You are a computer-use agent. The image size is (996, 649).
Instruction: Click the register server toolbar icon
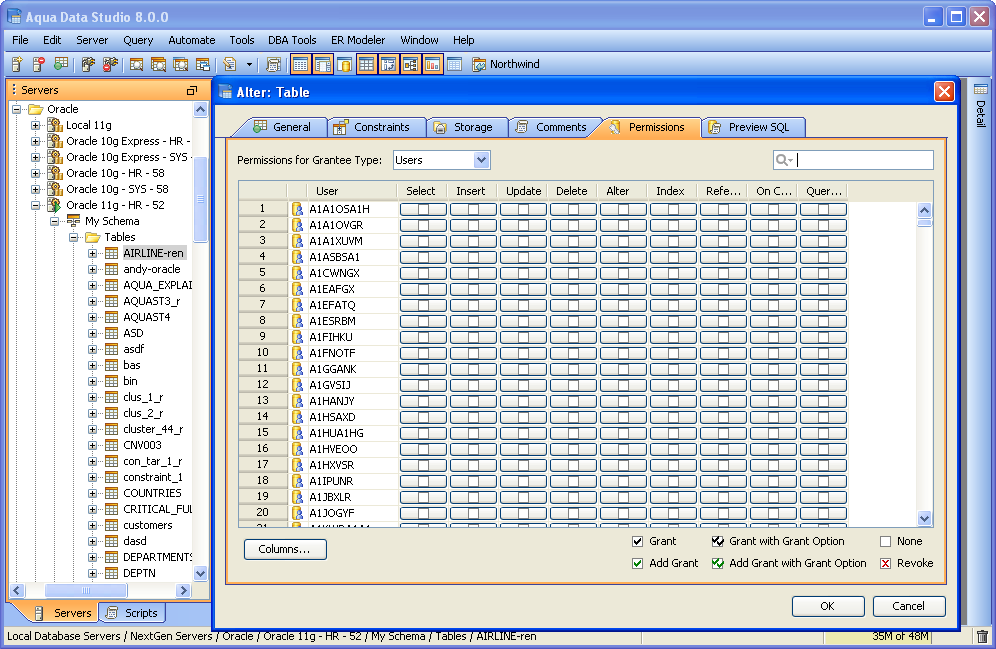(x=17, y=64)
